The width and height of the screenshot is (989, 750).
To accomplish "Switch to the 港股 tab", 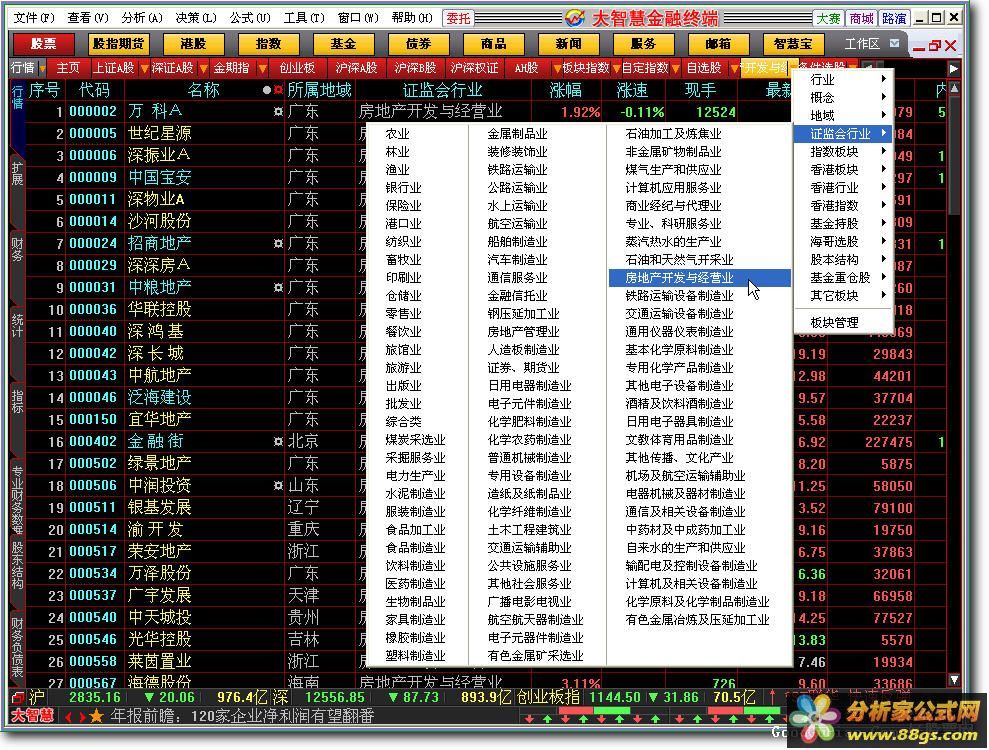I will coord(193,44).
